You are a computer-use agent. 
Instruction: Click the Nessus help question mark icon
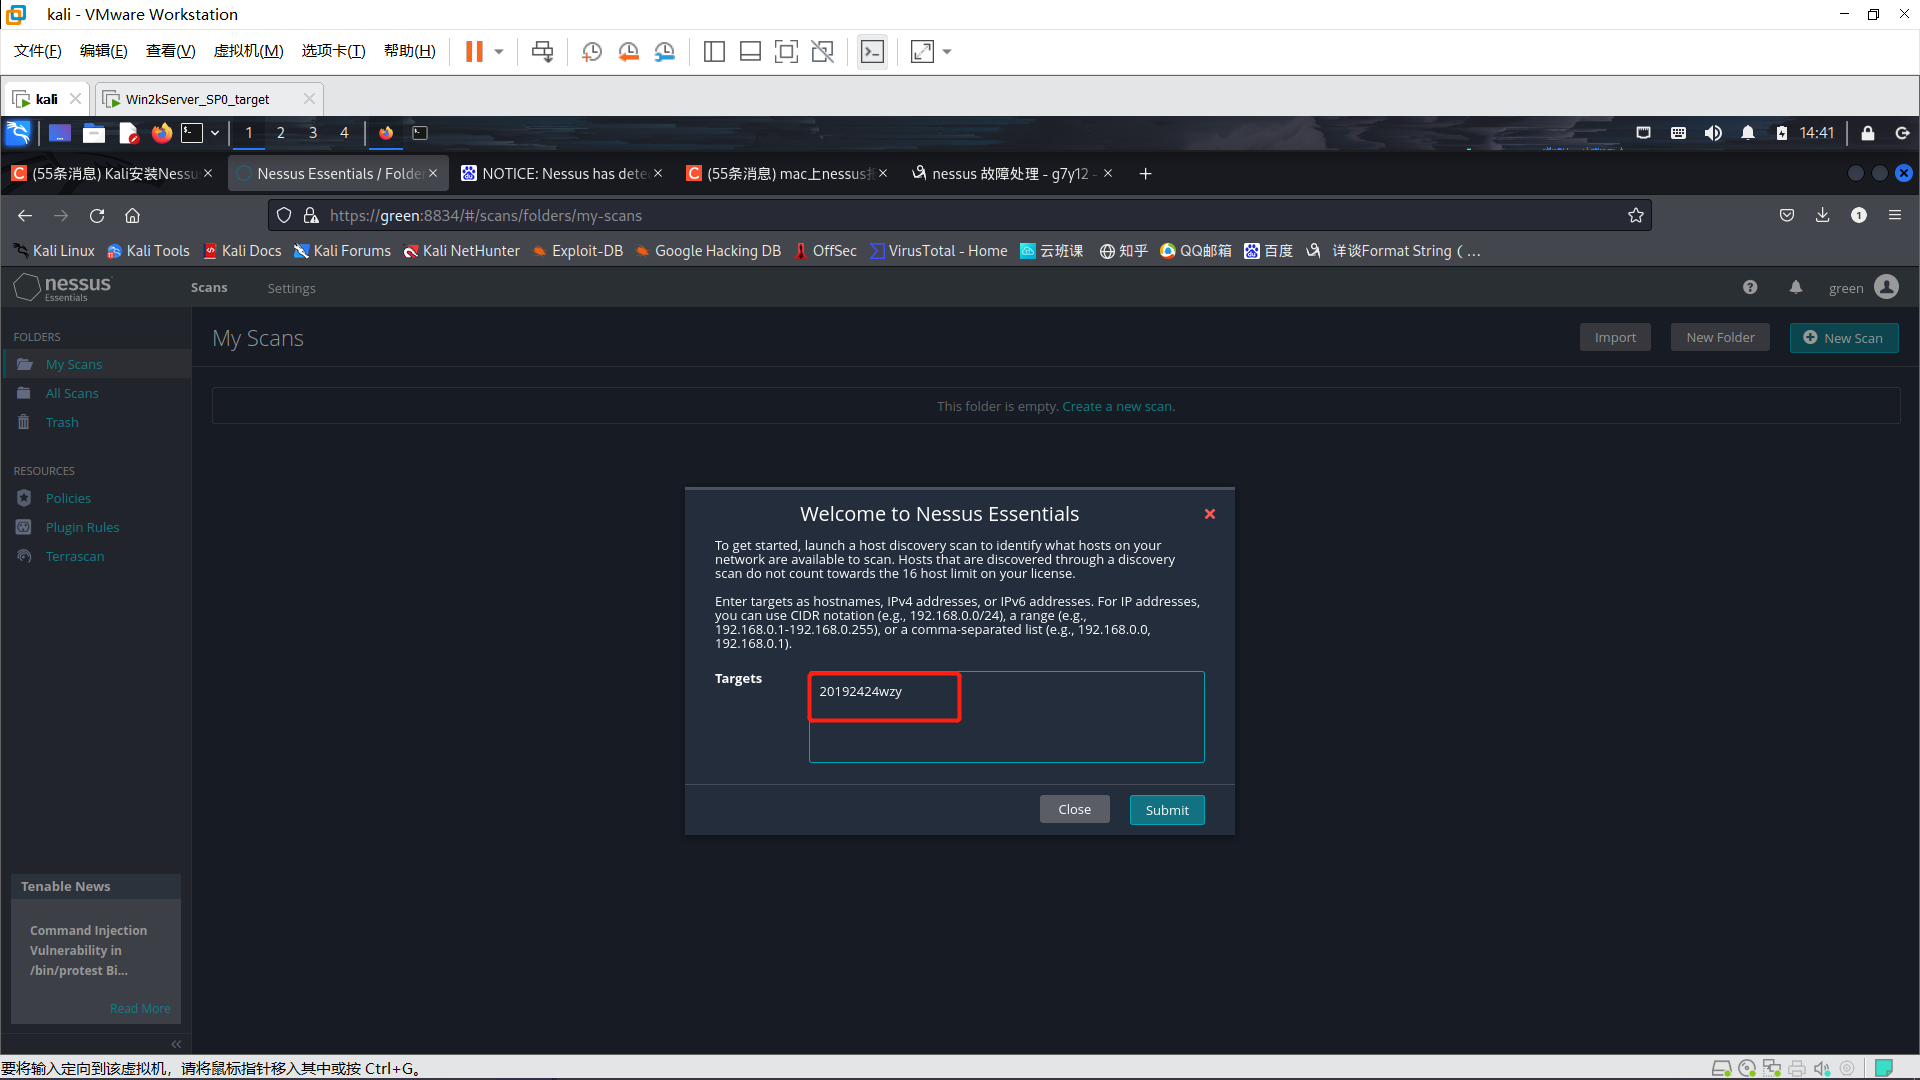coord(1750,287)
